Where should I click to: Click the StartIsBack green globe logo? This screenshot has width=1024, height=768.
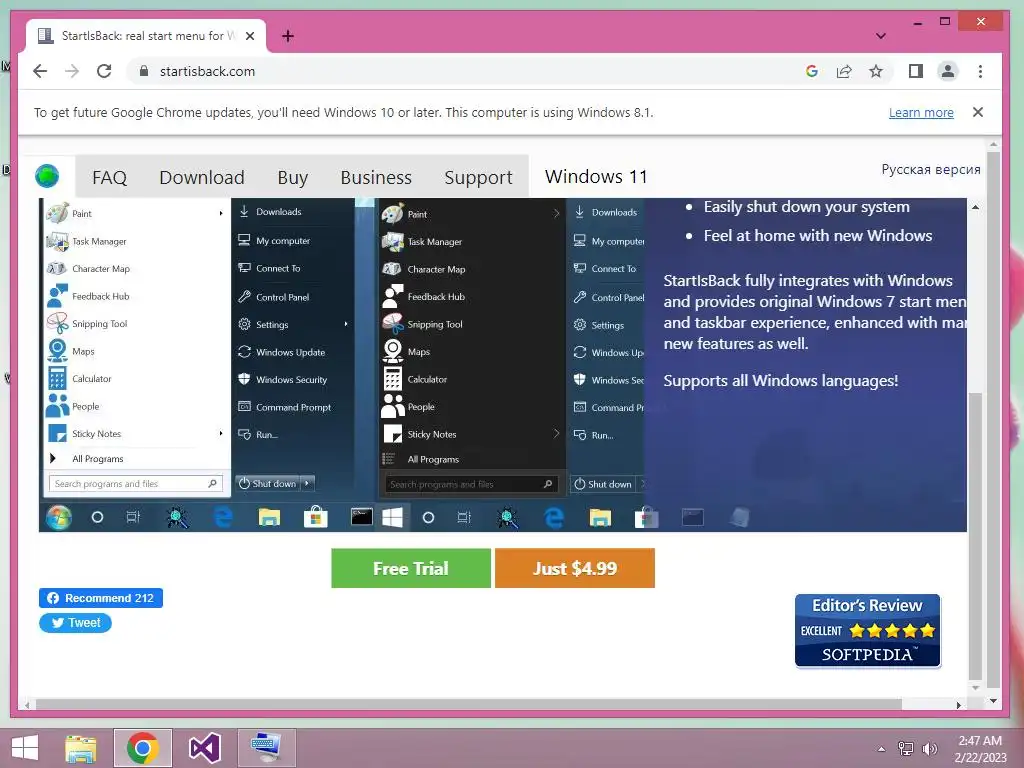tap(47, 176)
